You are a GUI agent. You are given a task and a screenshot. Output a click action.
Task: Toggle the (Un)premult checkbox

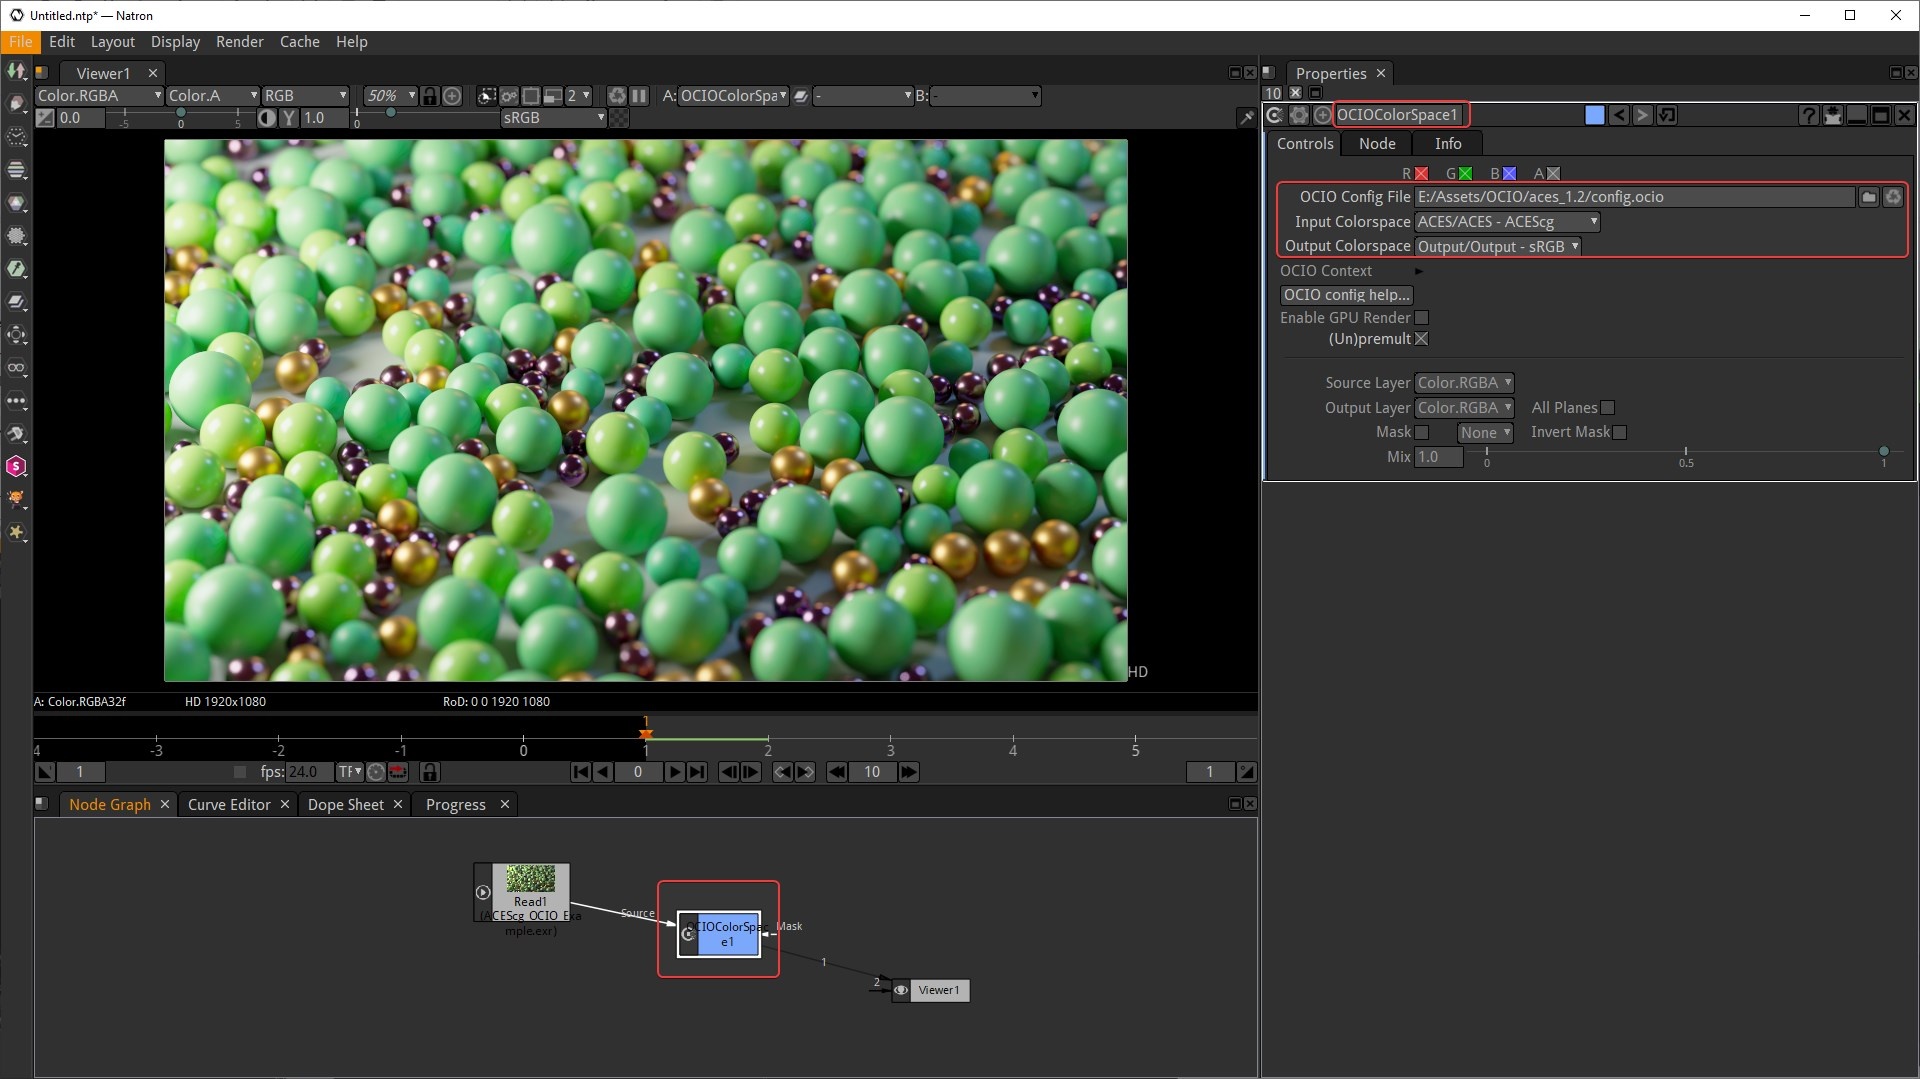1421,339
